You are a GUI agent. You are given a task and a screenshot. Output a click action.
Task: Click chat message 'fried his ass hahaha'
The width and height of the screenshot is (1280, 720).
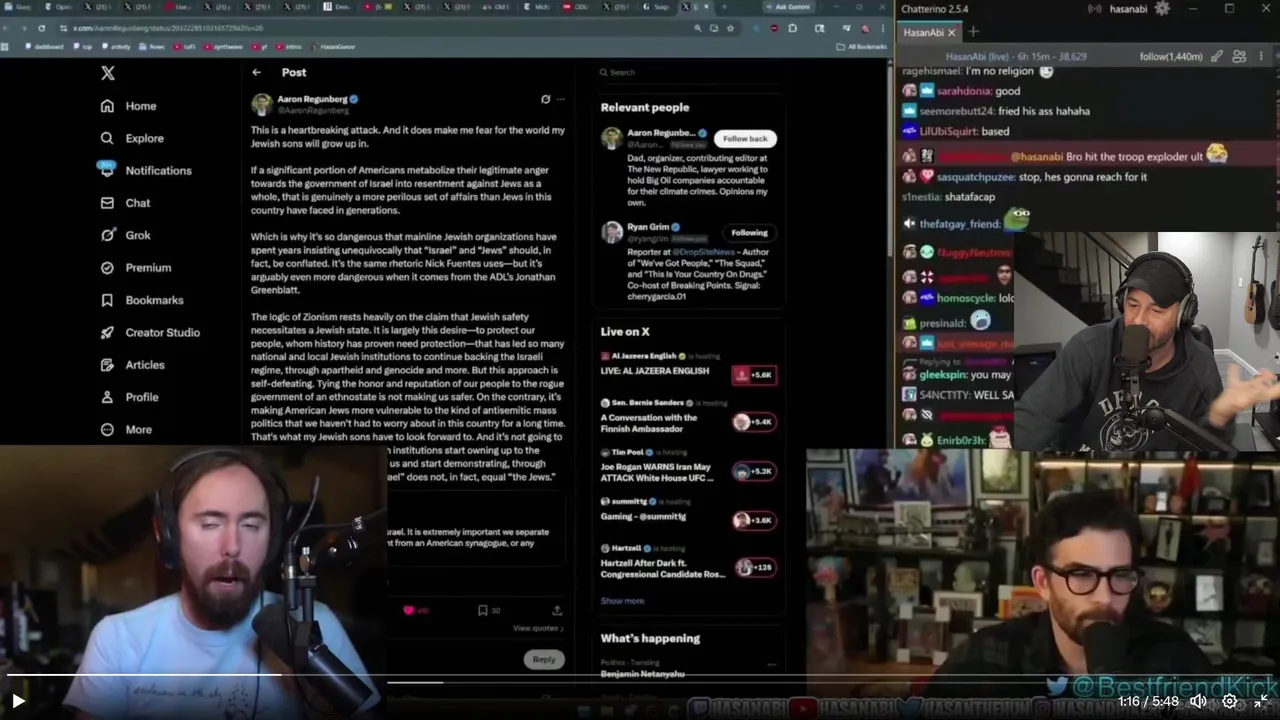point(1044,111)
